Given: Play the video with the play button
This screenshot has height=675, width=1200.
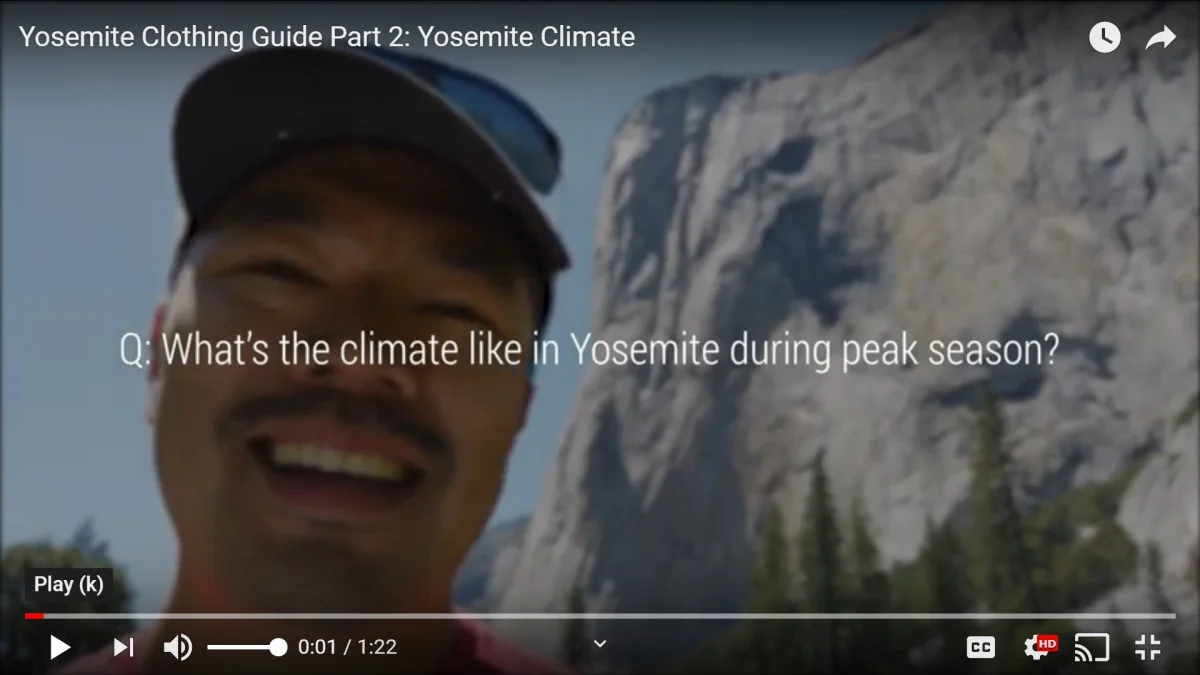Looking at the screenshot, I should pos(60,647).
